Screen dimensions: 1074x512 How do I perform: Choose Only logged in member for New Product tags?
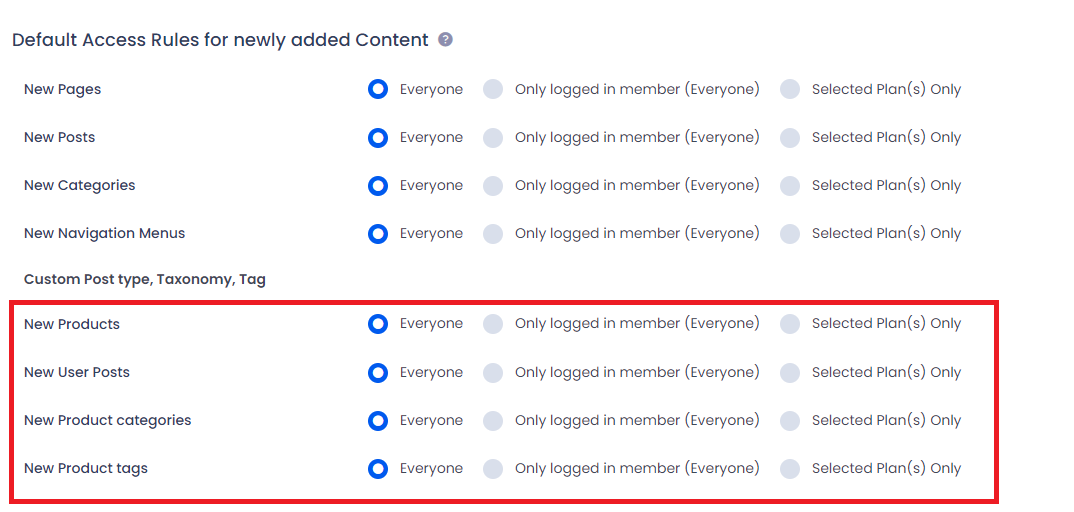pos(493,468)
